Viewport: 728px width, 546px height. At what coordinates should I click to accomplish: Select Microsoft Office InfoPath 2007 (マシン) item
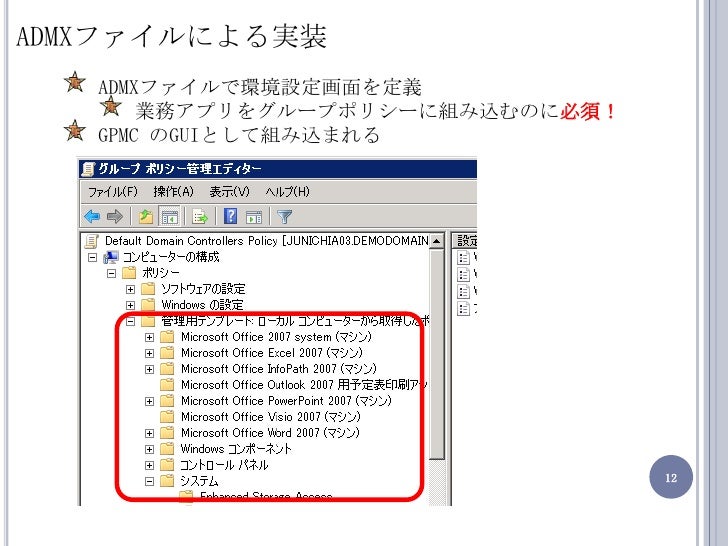click(279, 369)
